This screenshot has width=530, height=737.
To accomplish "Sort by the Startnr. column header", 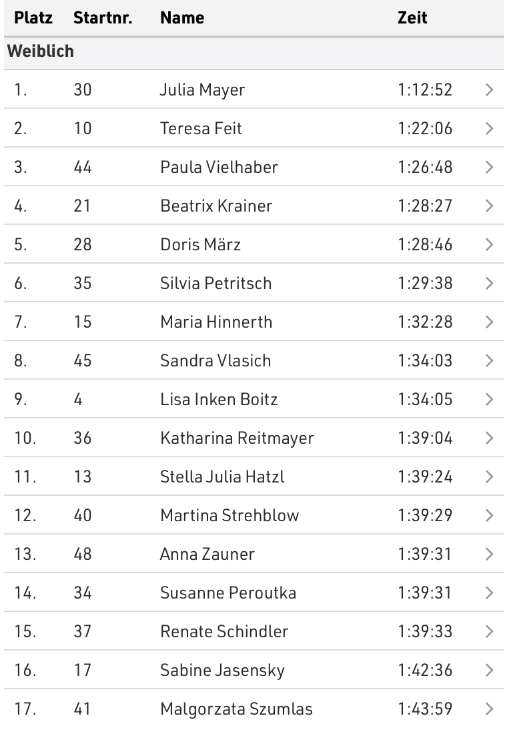I will point(102,18).
